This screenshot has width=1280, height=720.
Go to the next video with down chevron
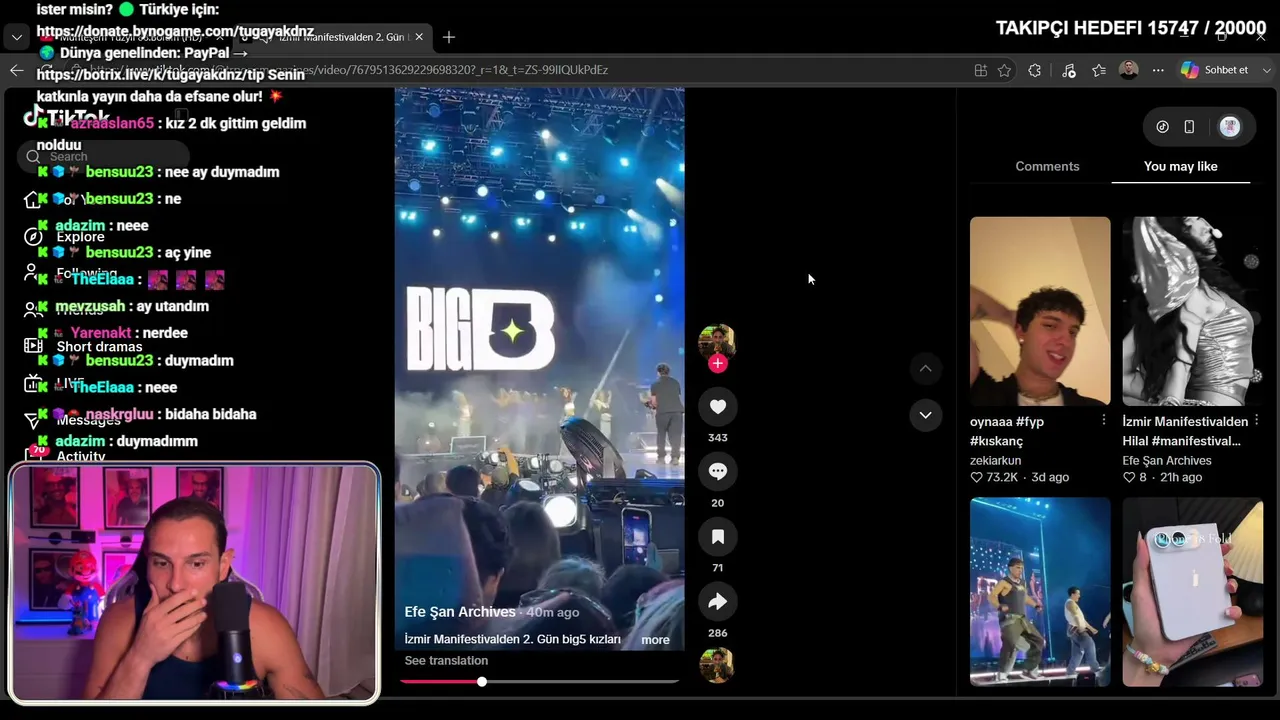click(x=925, y=415)
